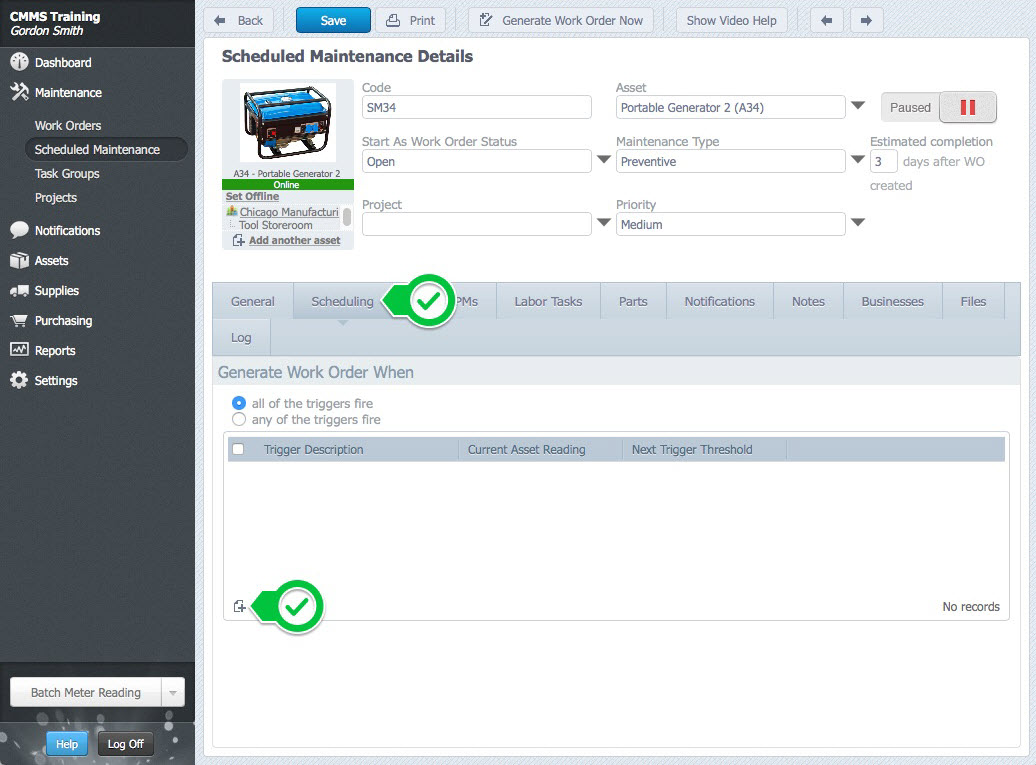Click the Settings gear icon
Viewport: 1036px width, 765px height.
(19, 380)
